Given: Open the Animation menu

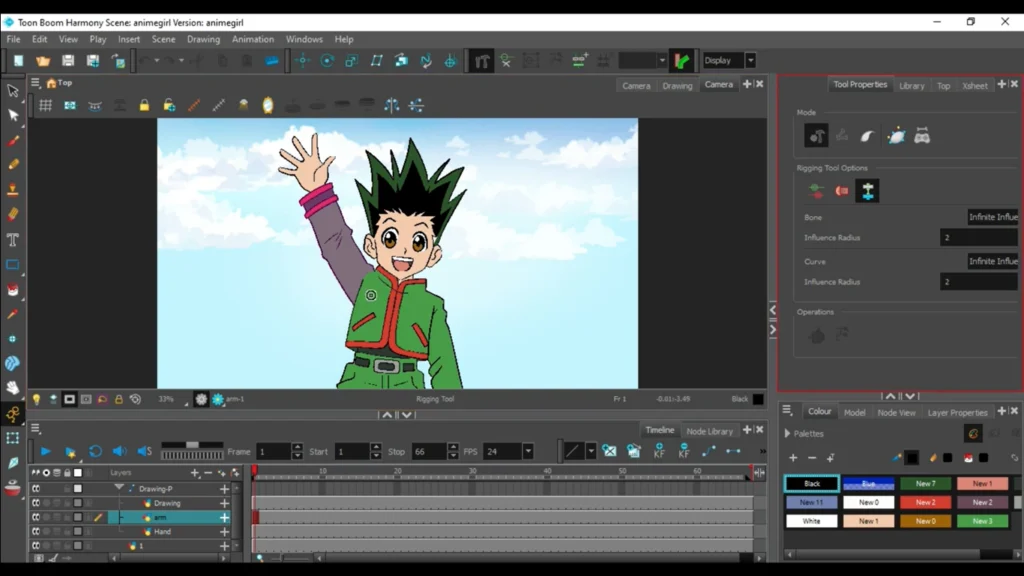Looking at the screenshot, I should tap(252, 39).
